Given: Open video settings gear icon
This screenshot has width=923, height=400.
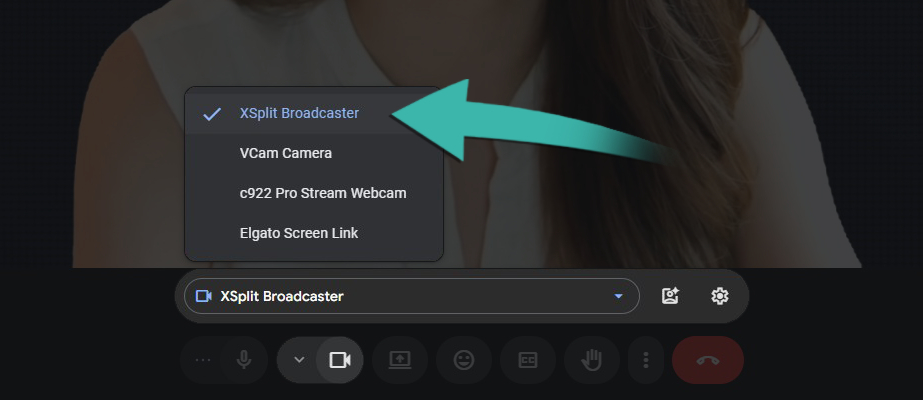Looking at the screenshot, I should (720, 296).
